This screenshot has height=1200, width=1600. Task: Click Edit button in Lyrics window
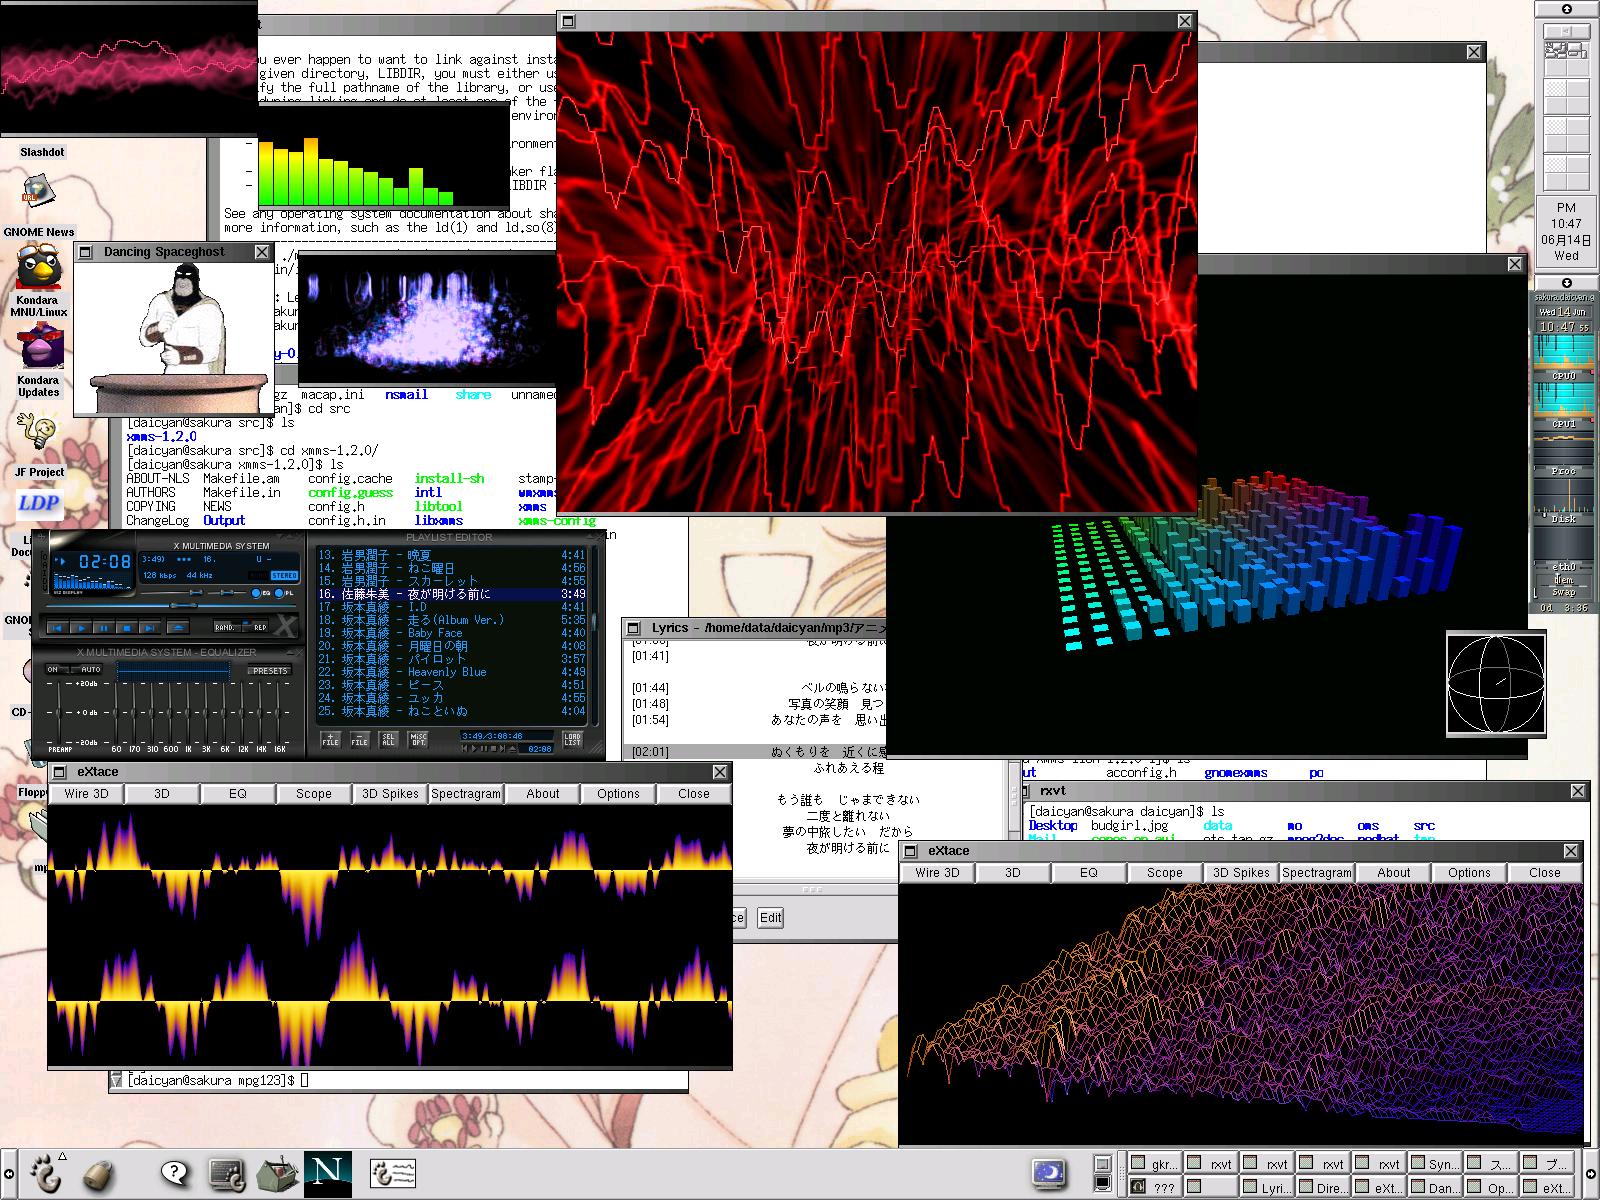coord(770,918)
